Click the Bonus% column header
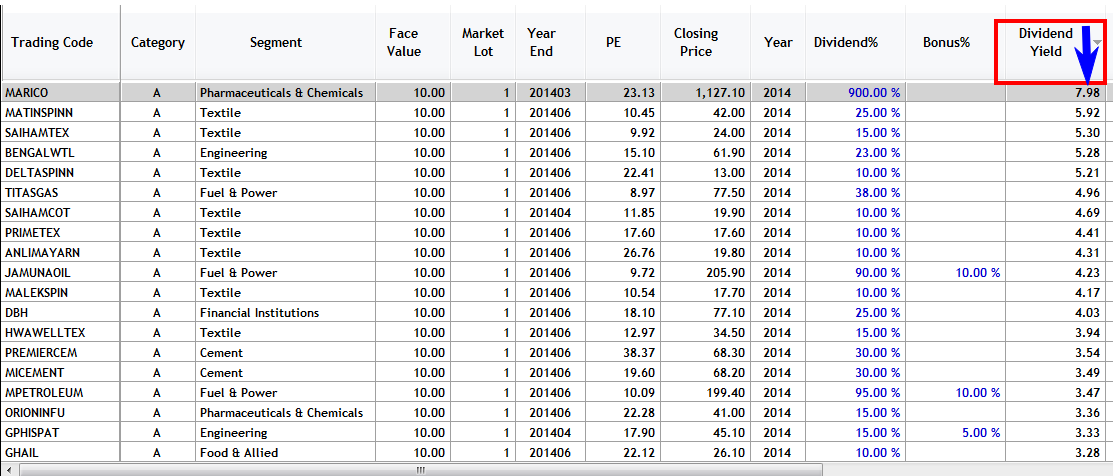The image size is (1117, 476). (947, 43)
